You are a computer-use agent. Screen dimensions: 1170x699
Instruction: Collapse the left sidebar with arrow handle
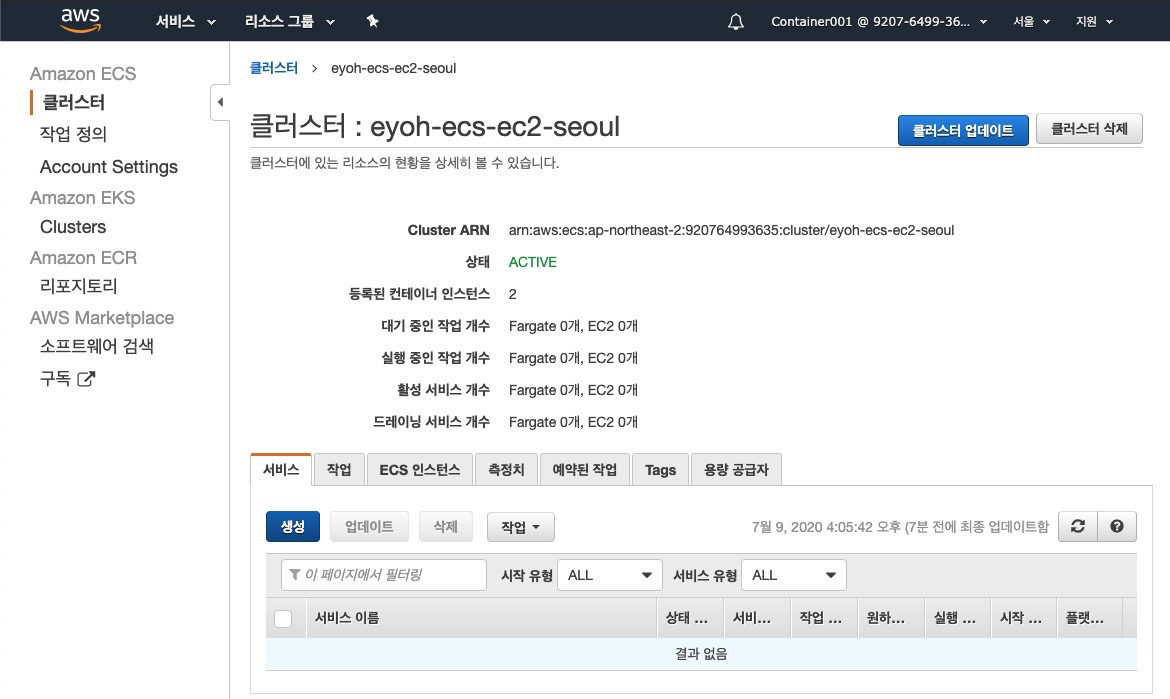[220, 102]
